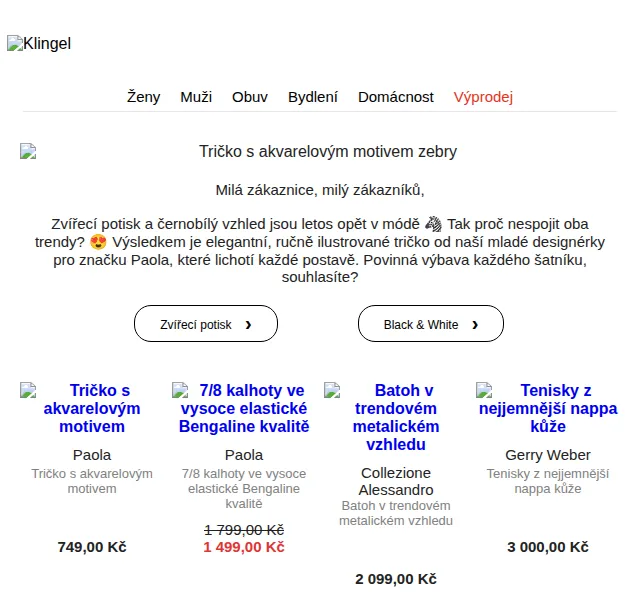This screenshot has height=600, width=640.
Task: Open the Ženy menu item
Action: pyautogui.click(x=143, y=97)
